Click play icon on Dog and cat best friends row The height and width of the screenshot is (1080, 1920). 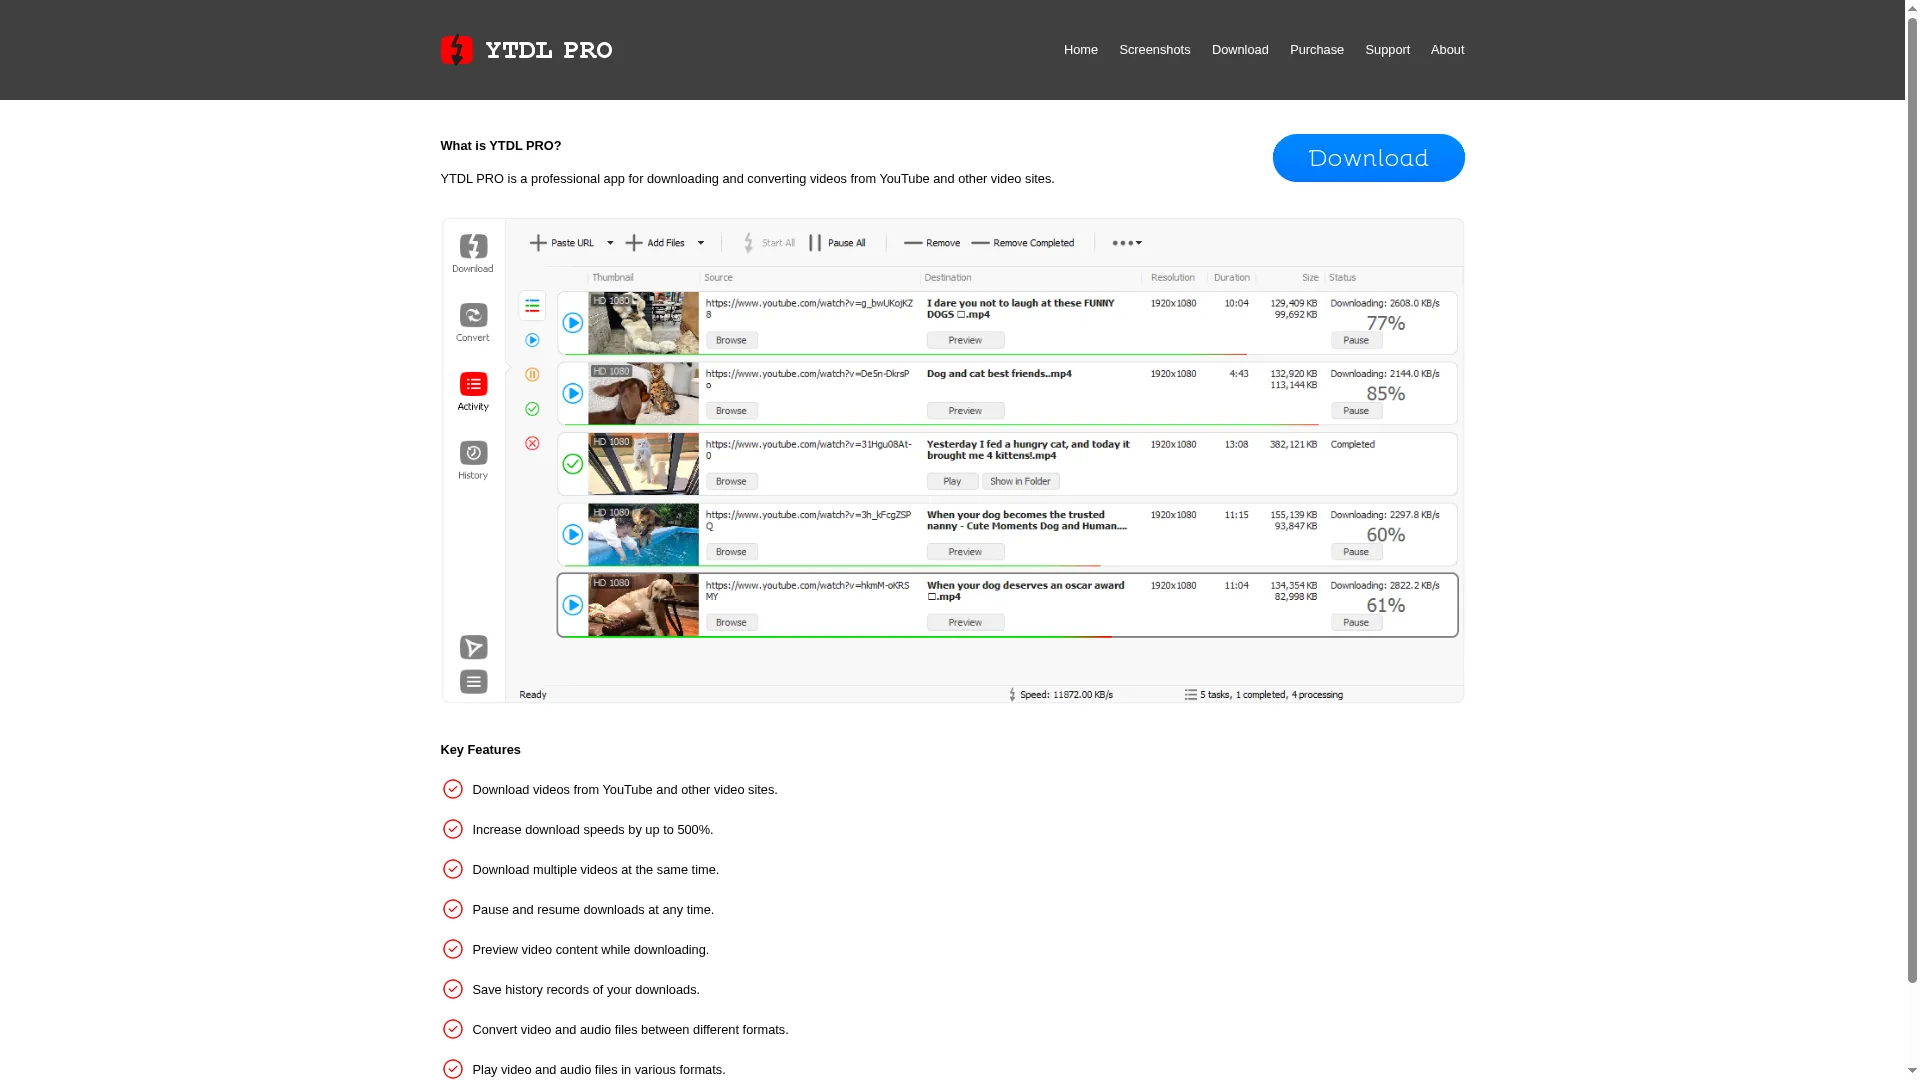pyautogui.click(x=572, y=394)
